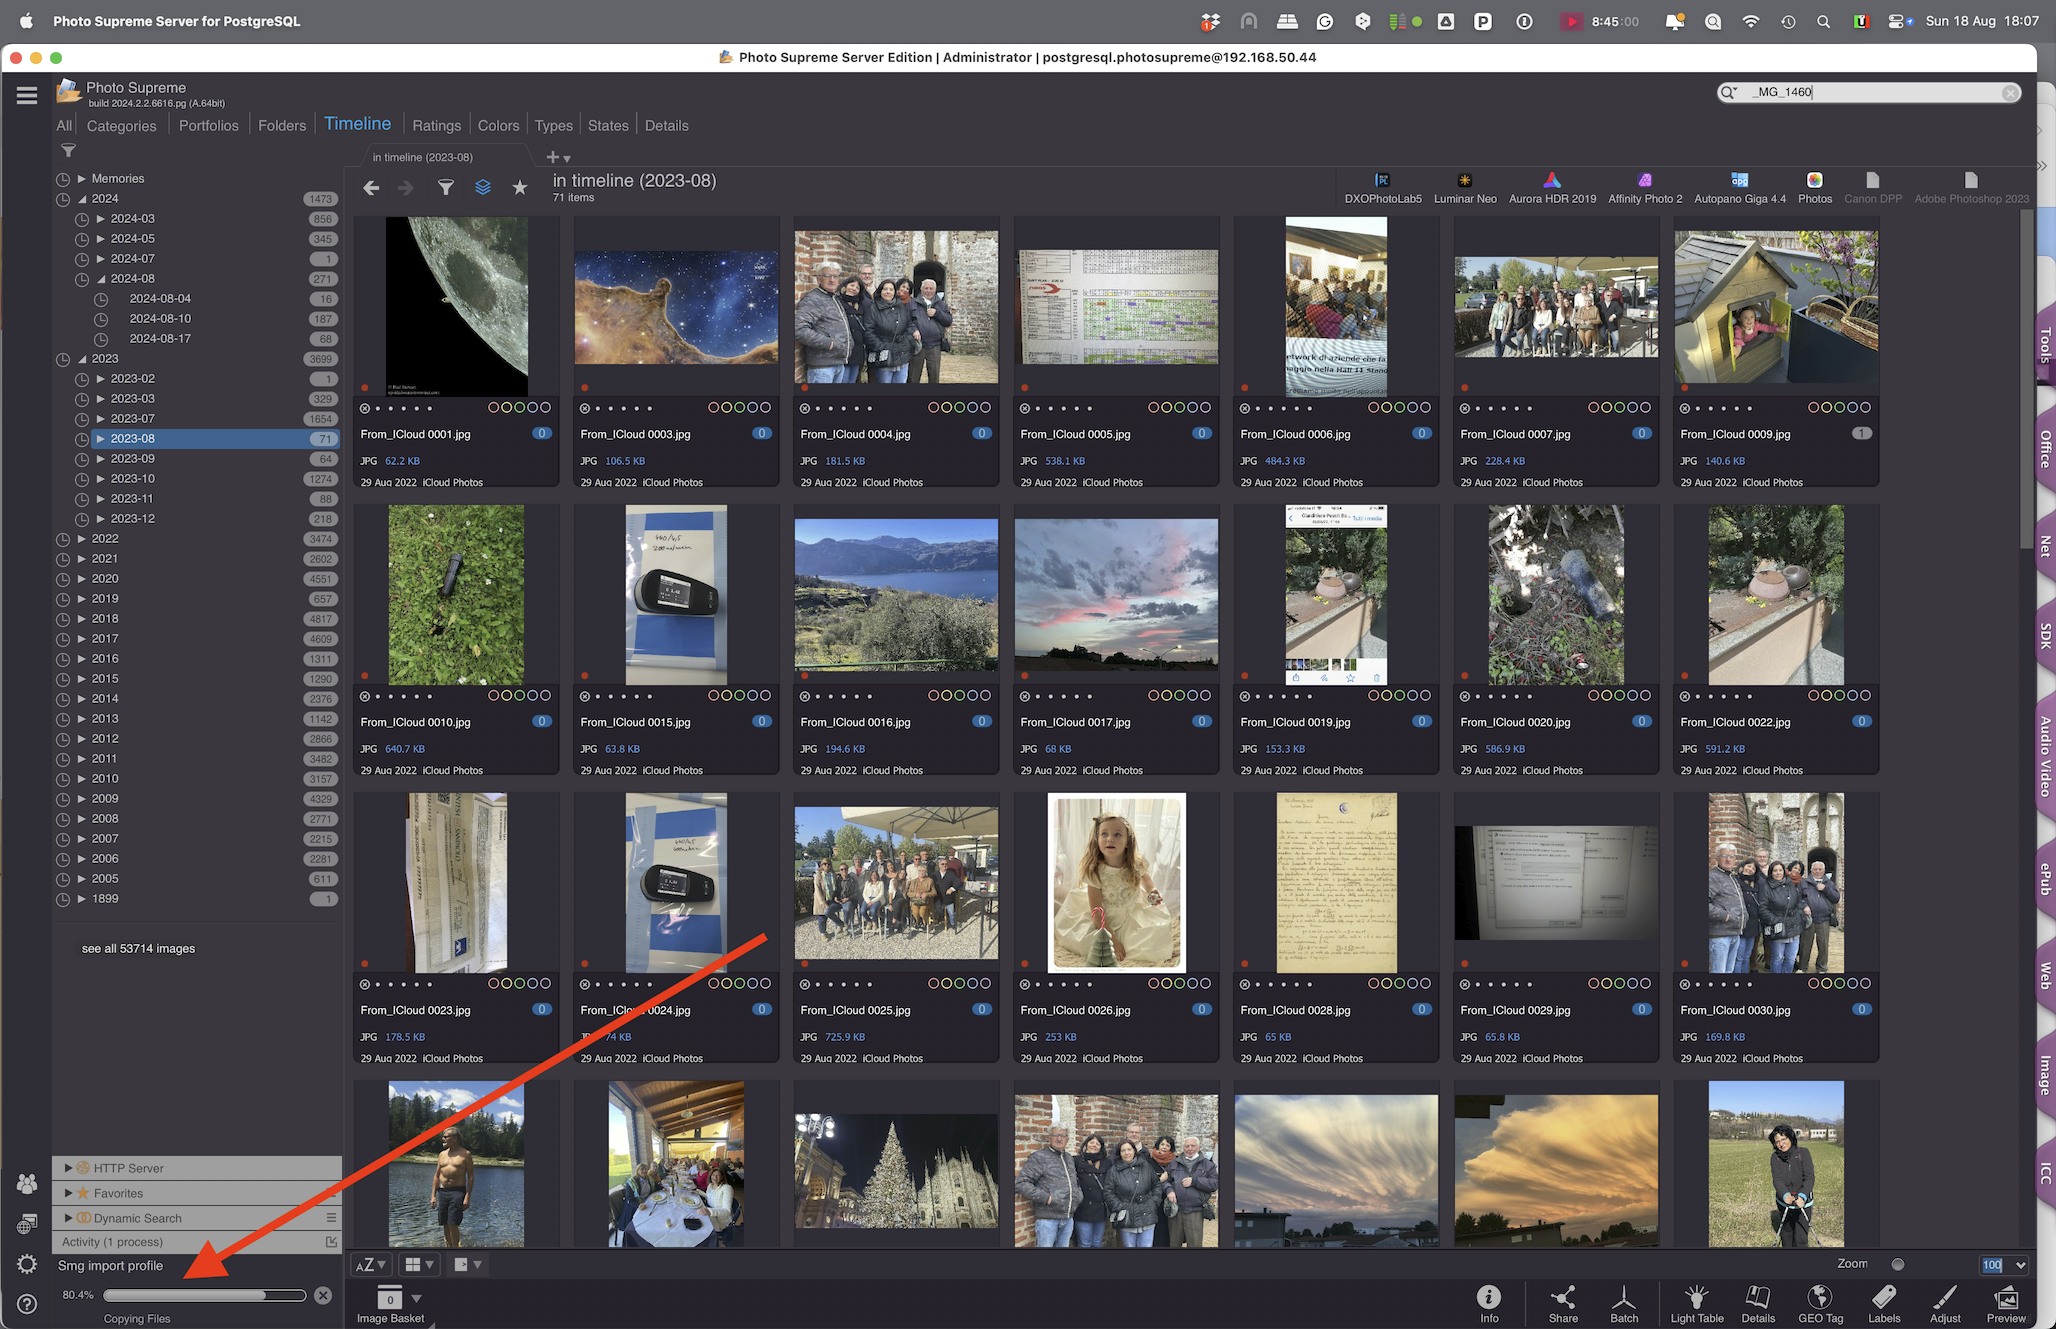The image size is (2056, 1329).
Task: Open the Labels panel
Action: pos(1884,1304)
